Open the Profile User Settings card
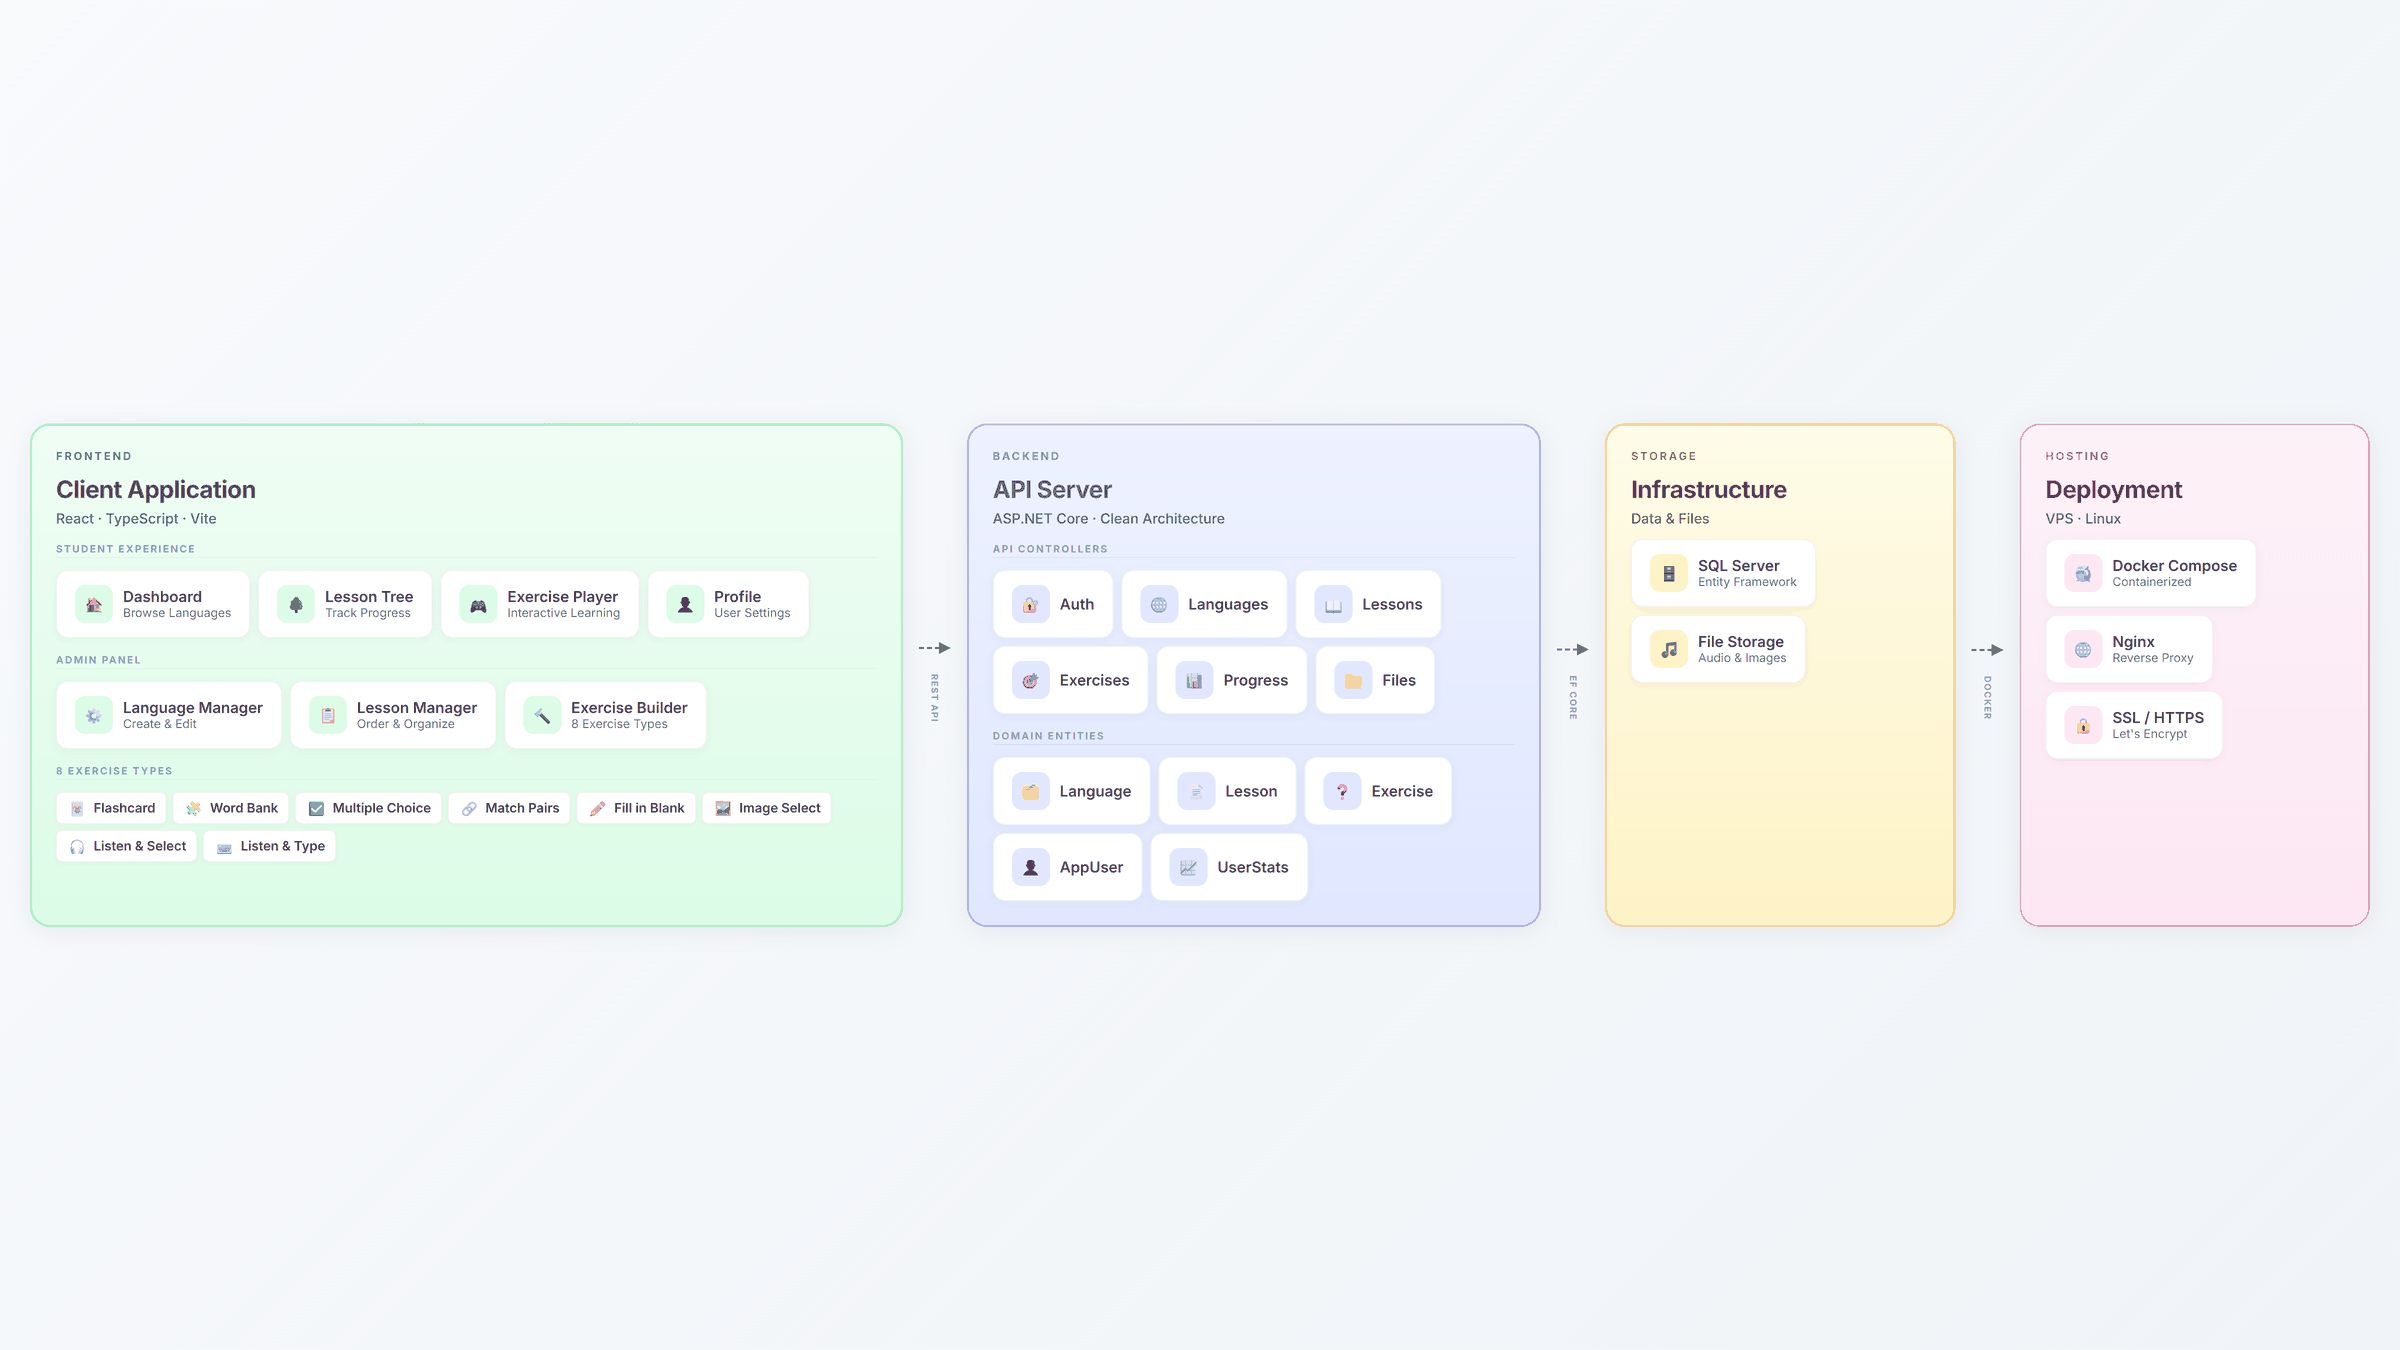This screenshot has width=2400, height=1350. point(728,604)
